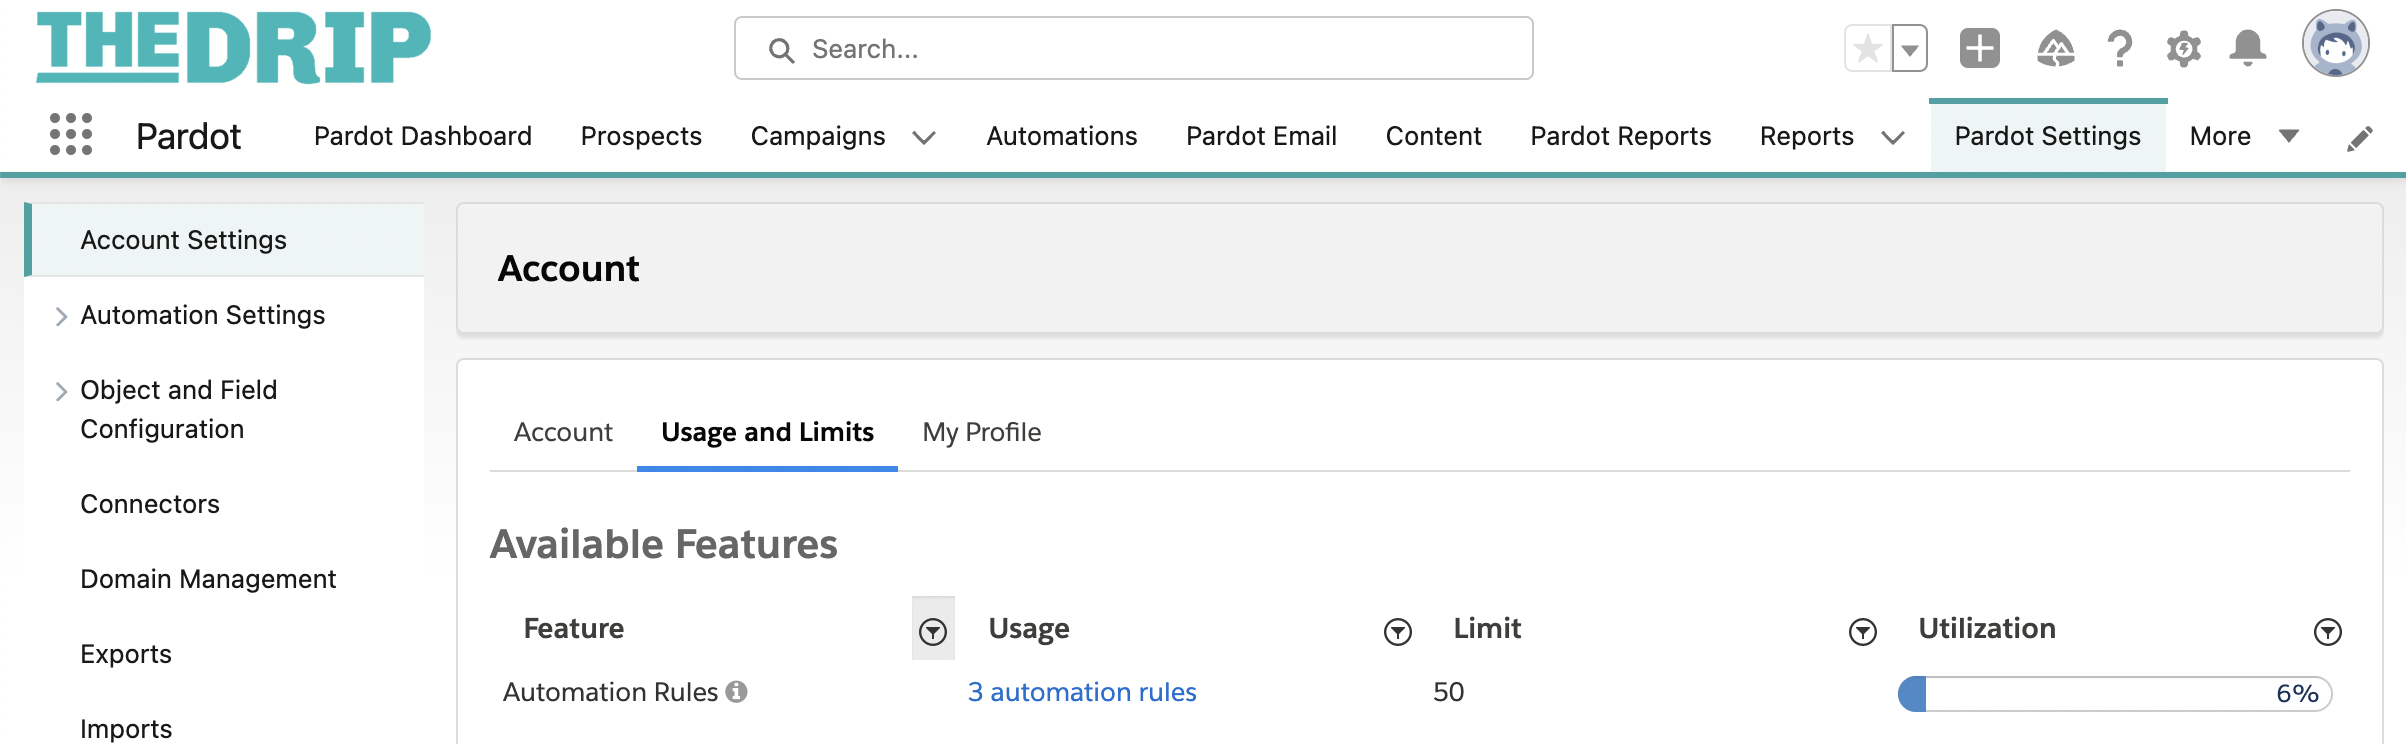Viewport: 2406px width, 744px height.
Task: Open the App Launcher grid icon
Action: [71, 135]
